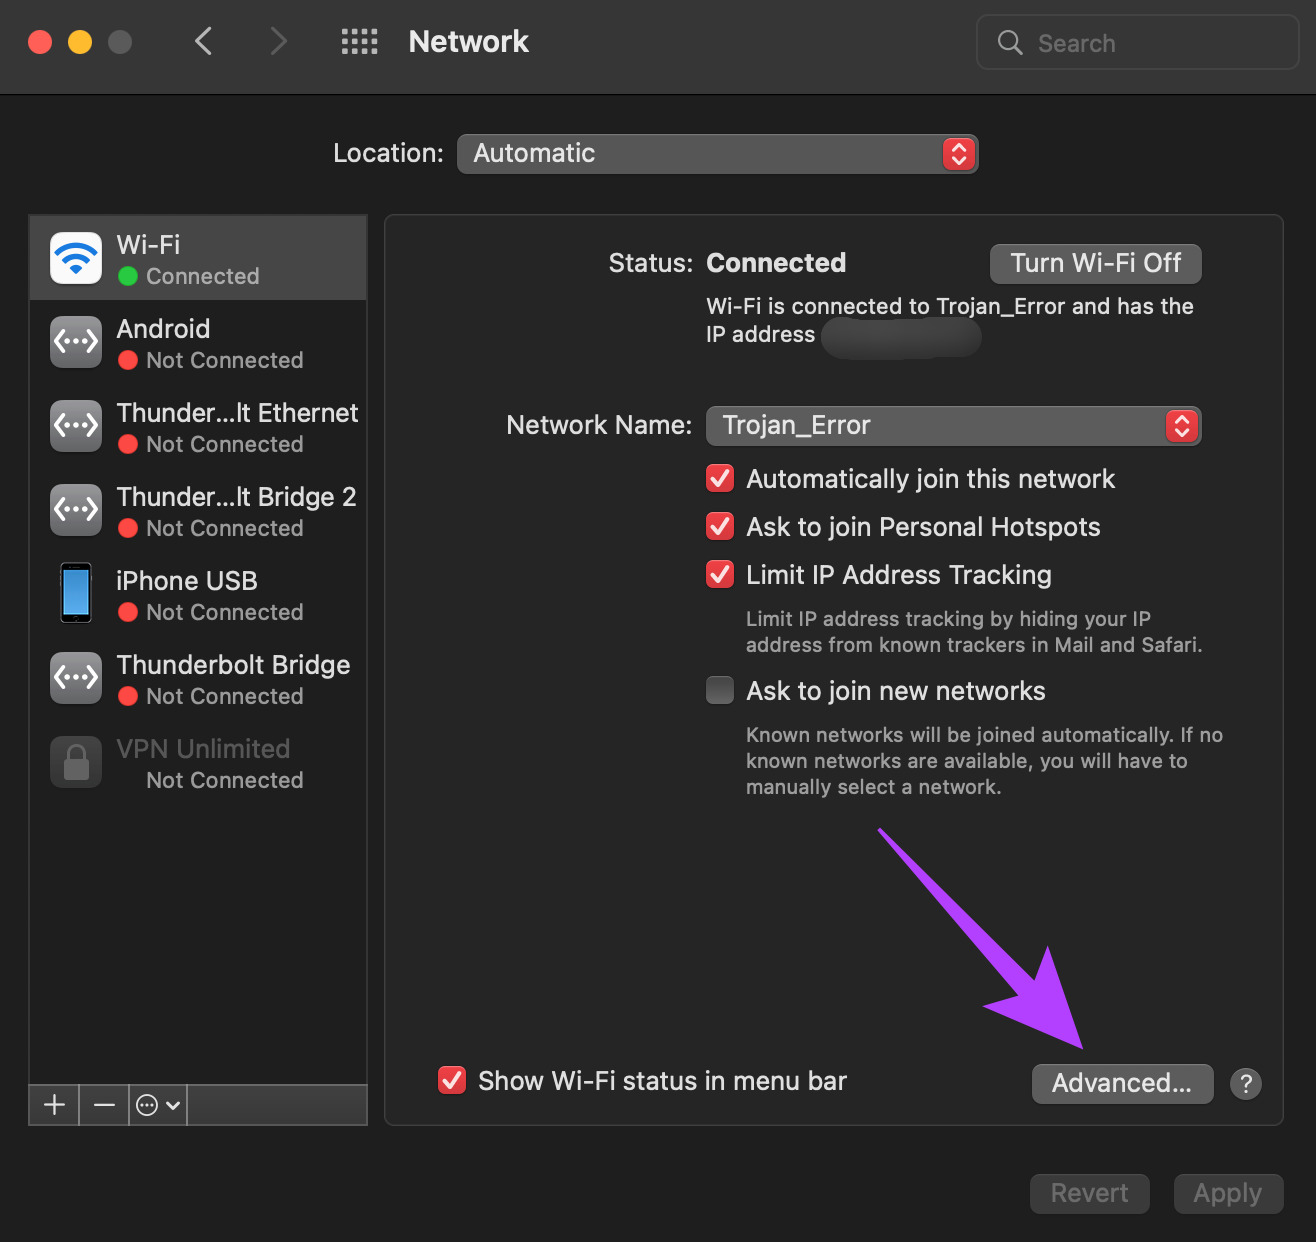Open the help question mark button
1316x1242 pixels.
1245,1083
